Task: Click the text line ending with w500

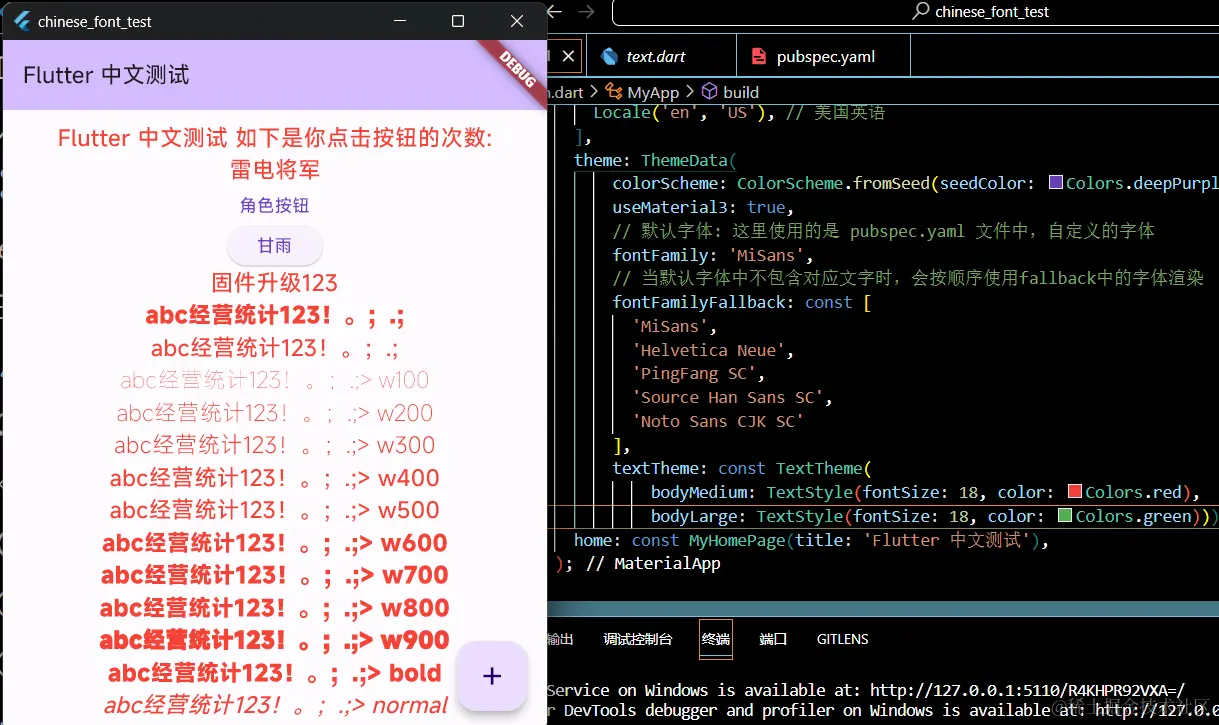Action: click(275, 510)
